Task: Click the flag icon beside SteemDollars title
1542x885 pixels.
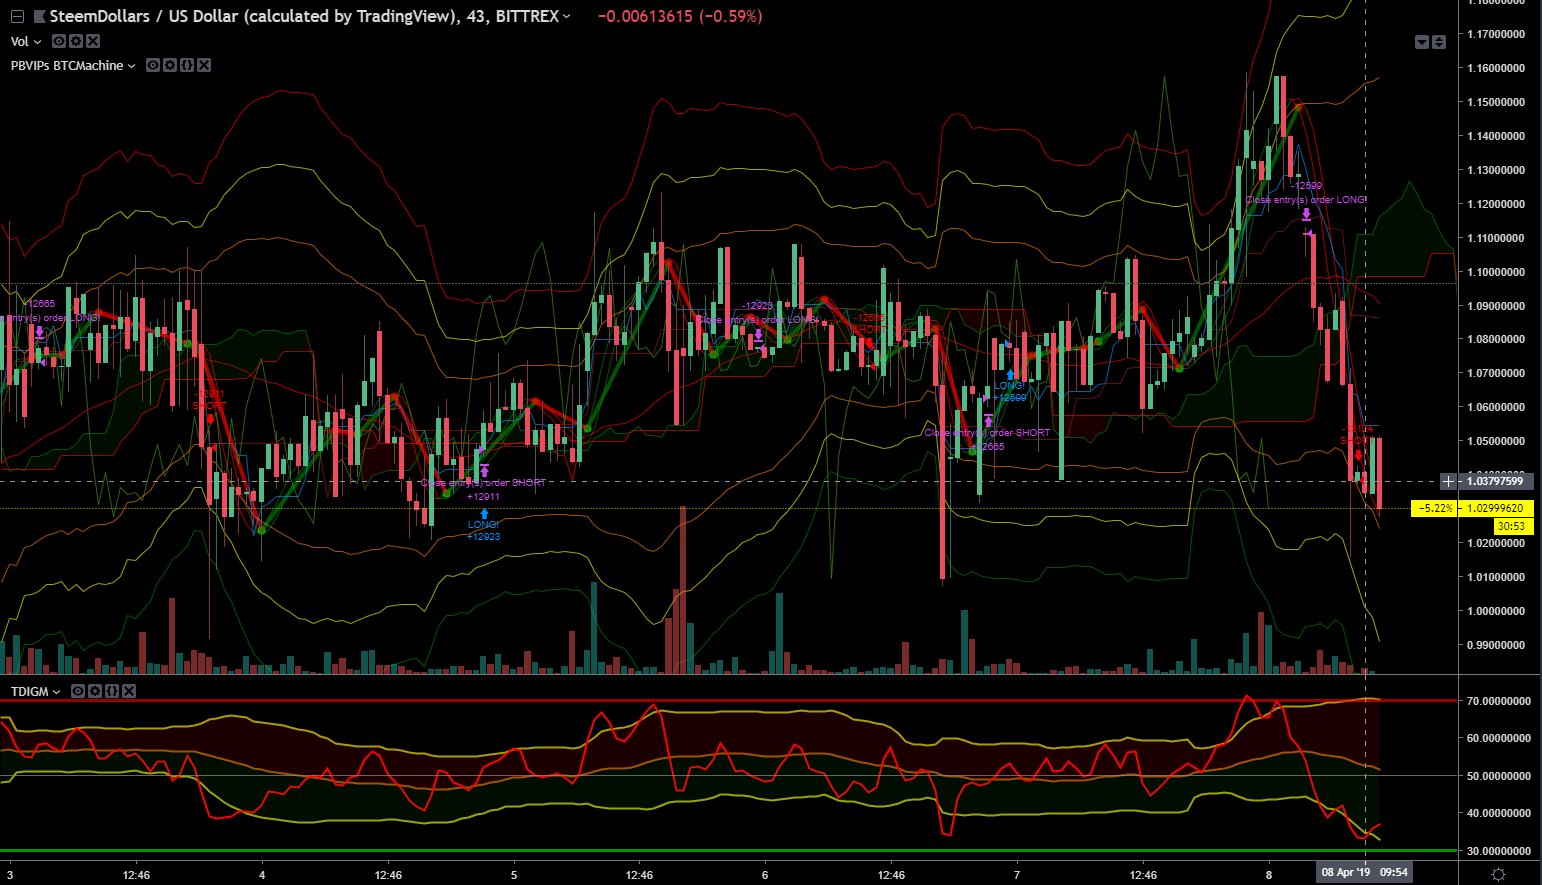Action: tap(39, 17)
